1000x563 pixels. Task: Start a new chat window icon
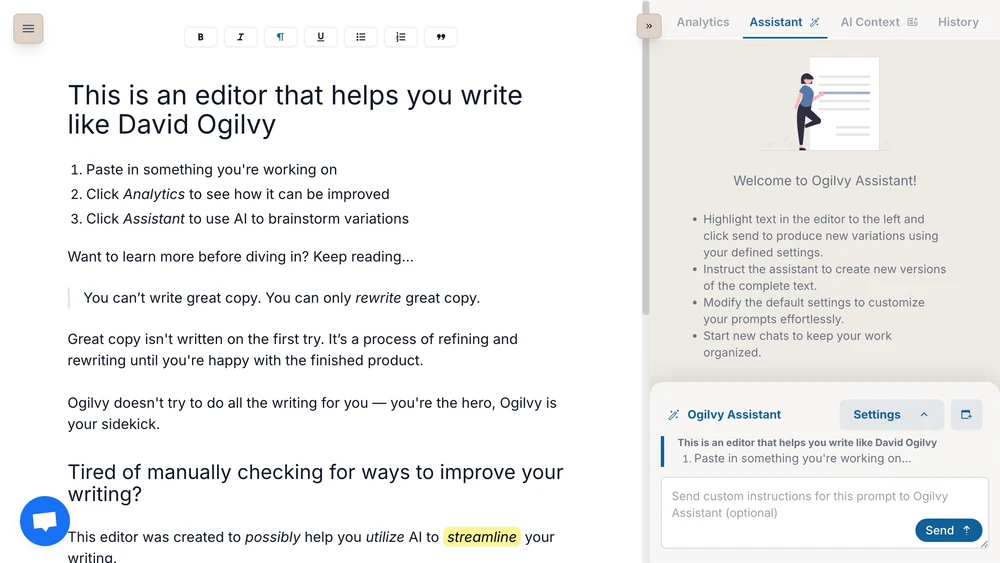pos(966,414)
